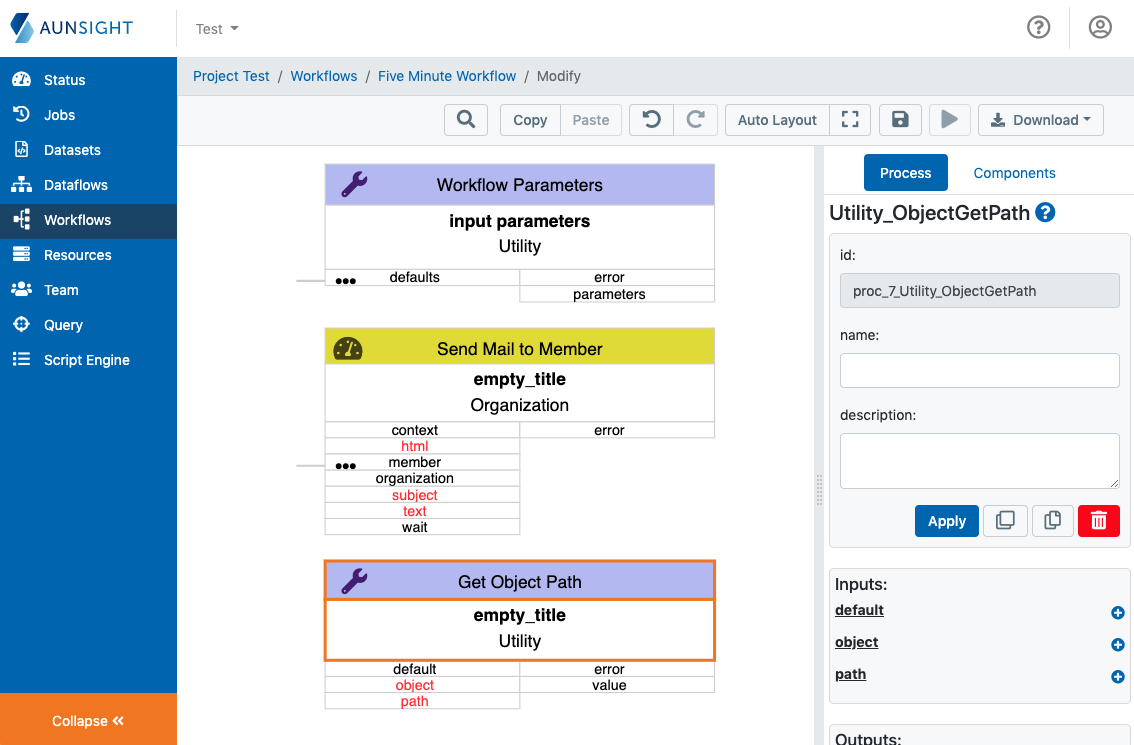Open the user account icon

1100,28
